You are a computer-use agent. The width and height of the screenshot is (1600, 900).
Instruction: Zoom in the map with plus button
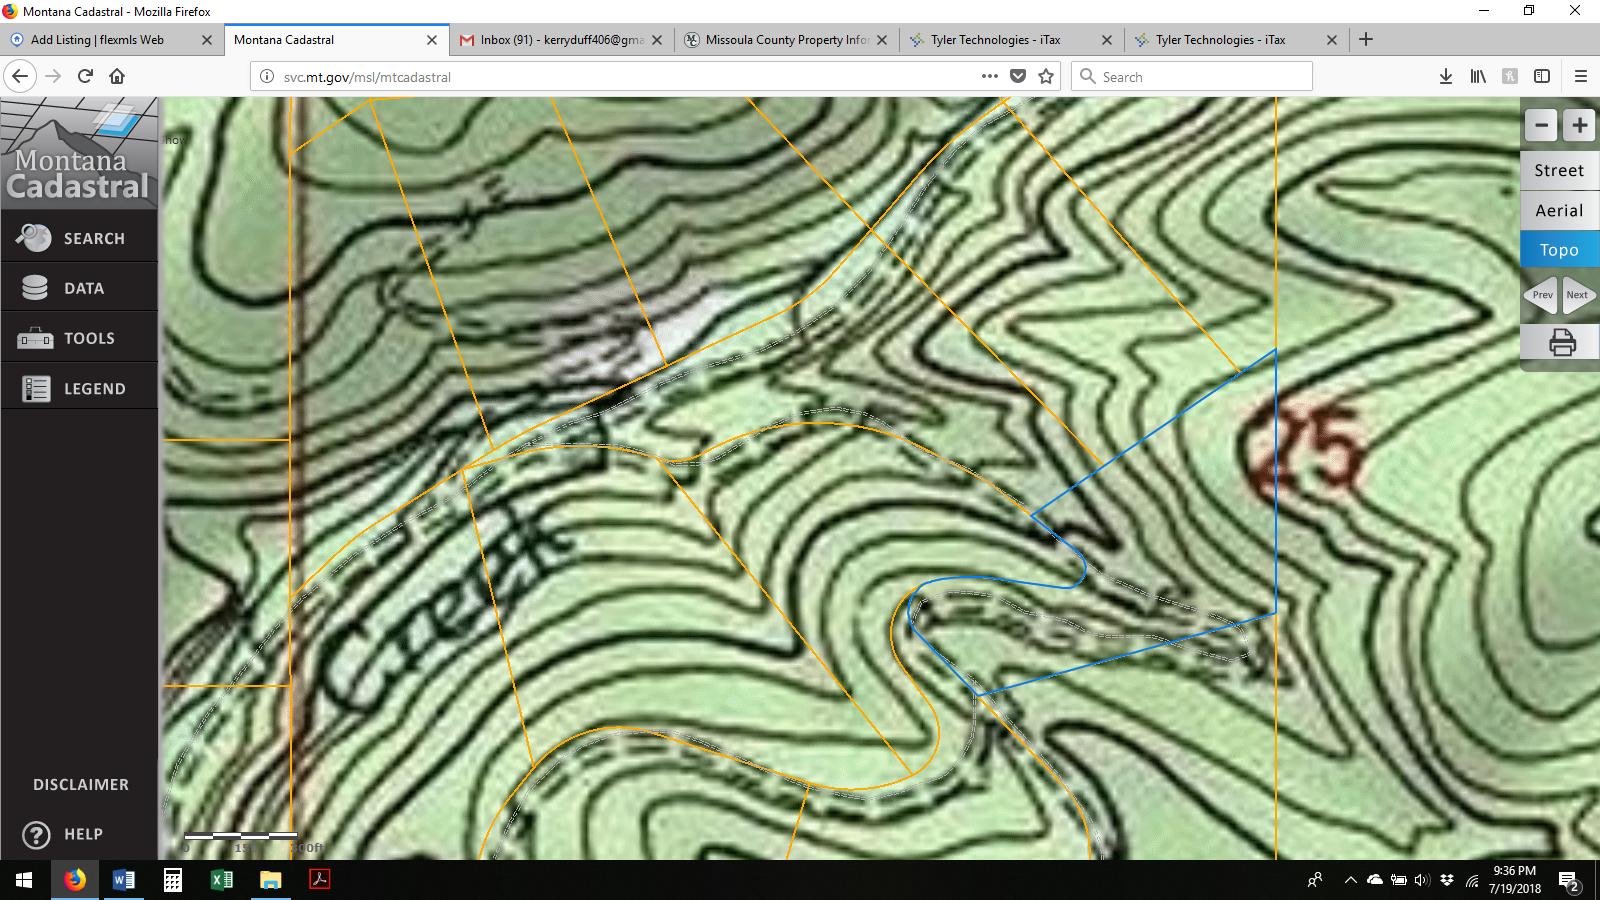click(x=1579, y=126)
